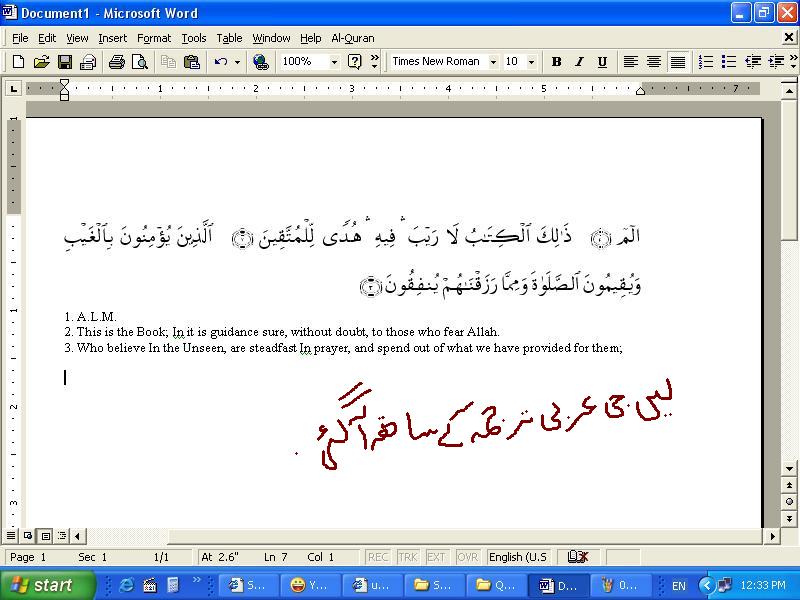The width and height of the screenshot is (800, 600).
Task: Open the Q... folder taskbar button
Action: [x=495, y=585]
